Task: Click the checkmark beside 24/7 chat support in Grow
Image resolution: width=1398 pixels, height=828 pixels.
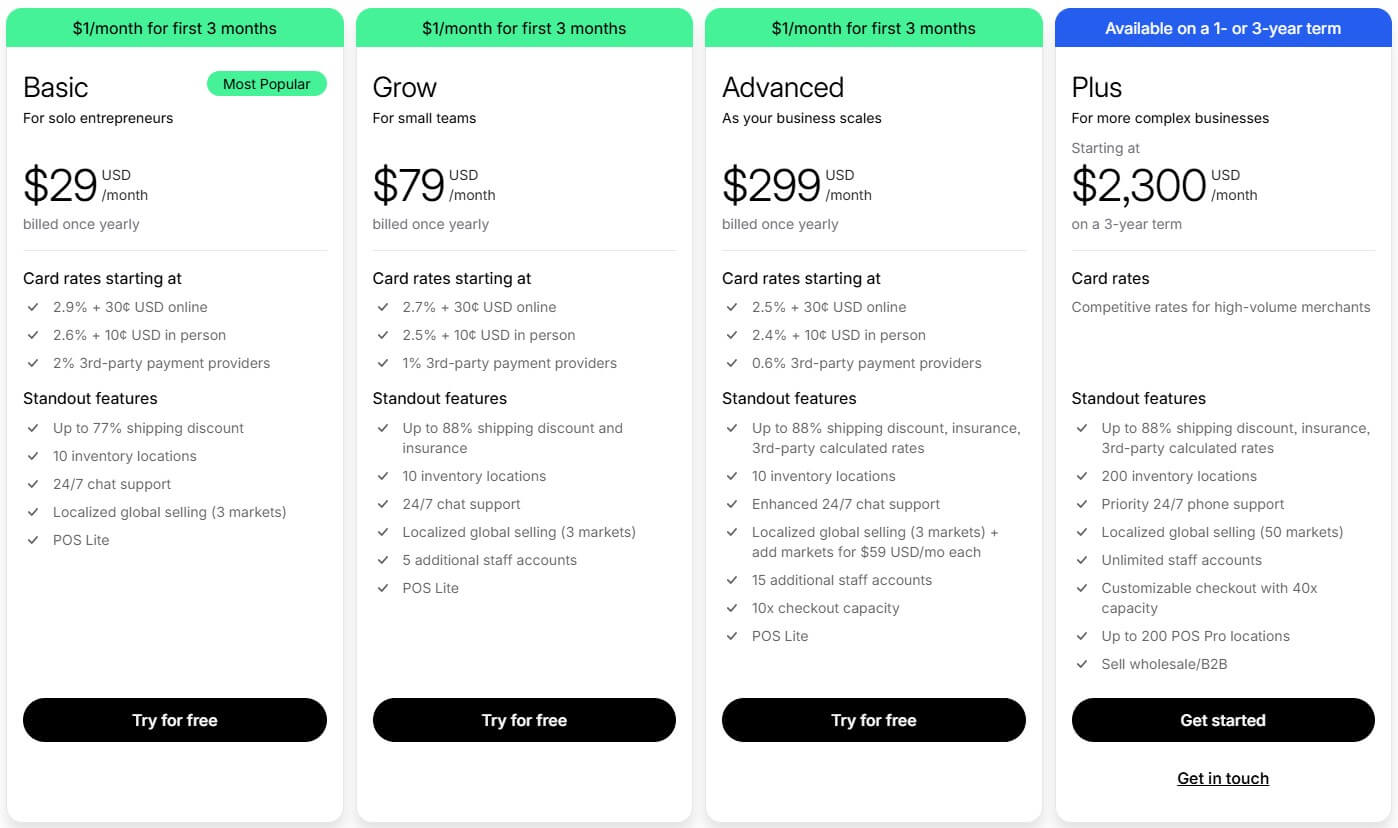Action: [382, 504]
